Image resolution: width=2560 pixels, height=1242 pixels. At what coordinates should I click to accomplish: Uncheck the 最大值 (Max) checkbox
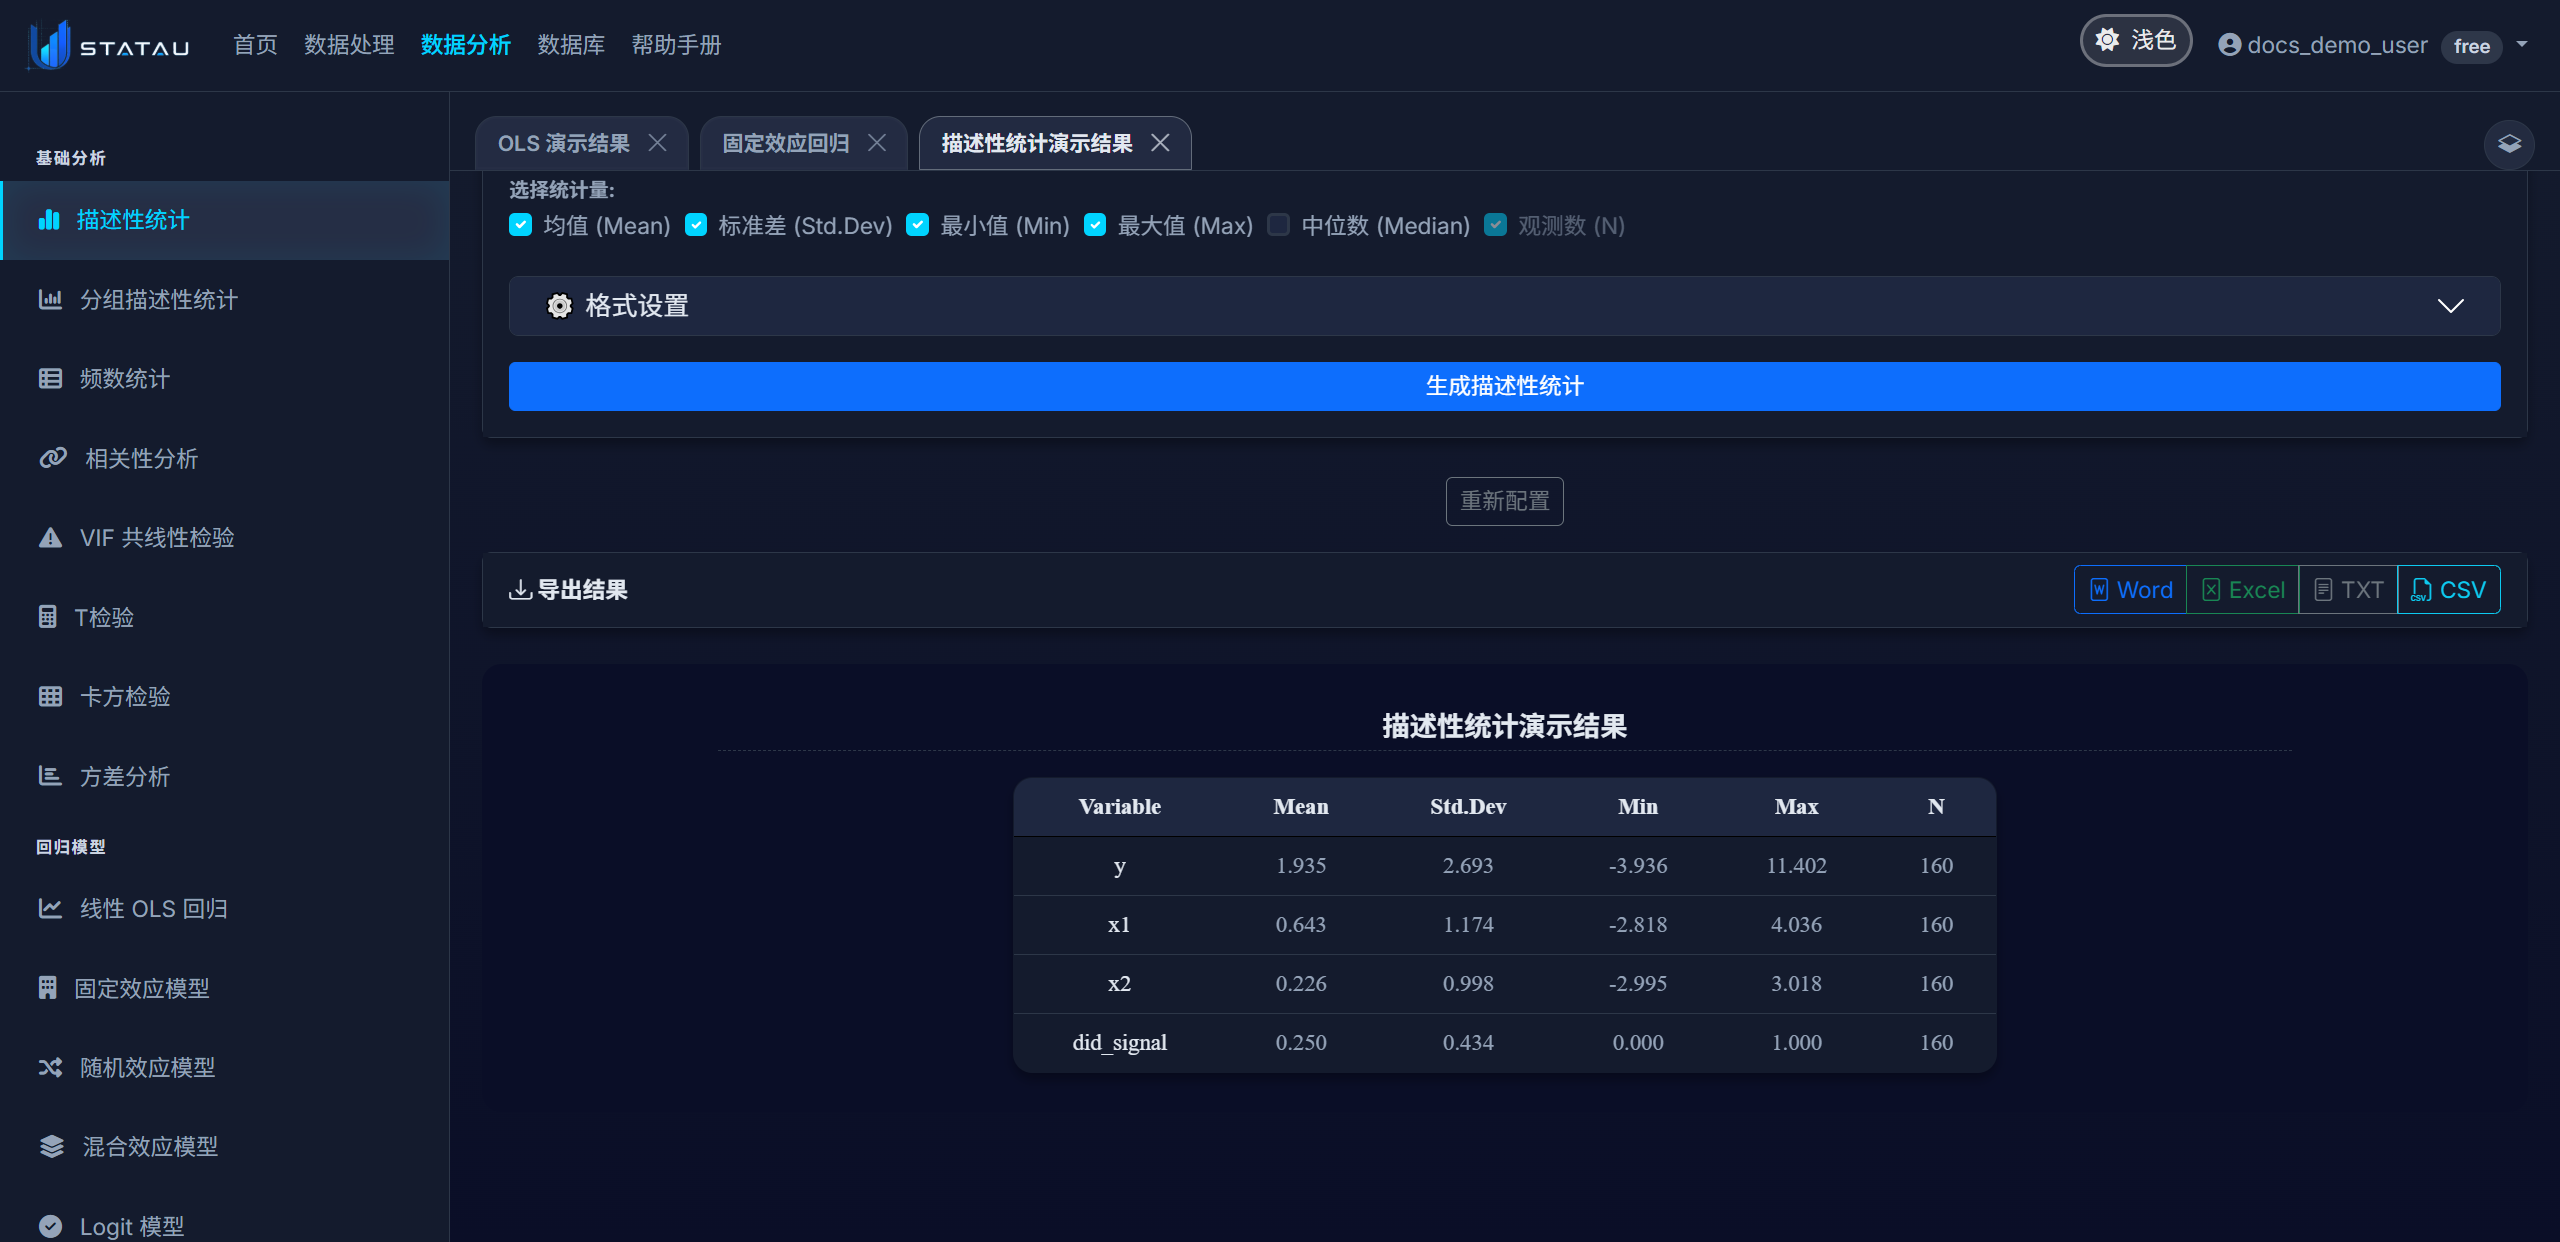[1095, 225]
